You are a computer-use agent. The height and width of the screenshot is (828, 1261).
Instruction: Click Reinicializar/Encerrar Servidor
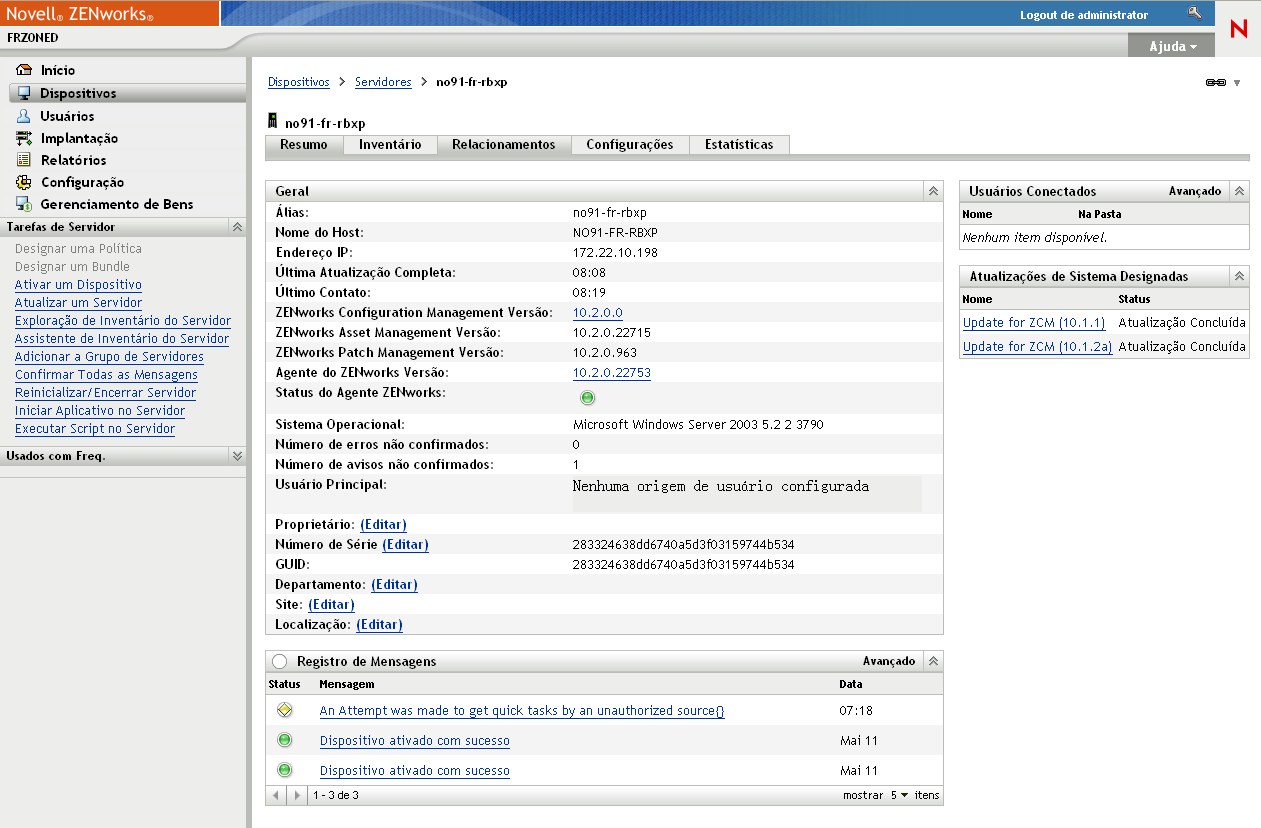pyautogui.click(x=105, y=393)
